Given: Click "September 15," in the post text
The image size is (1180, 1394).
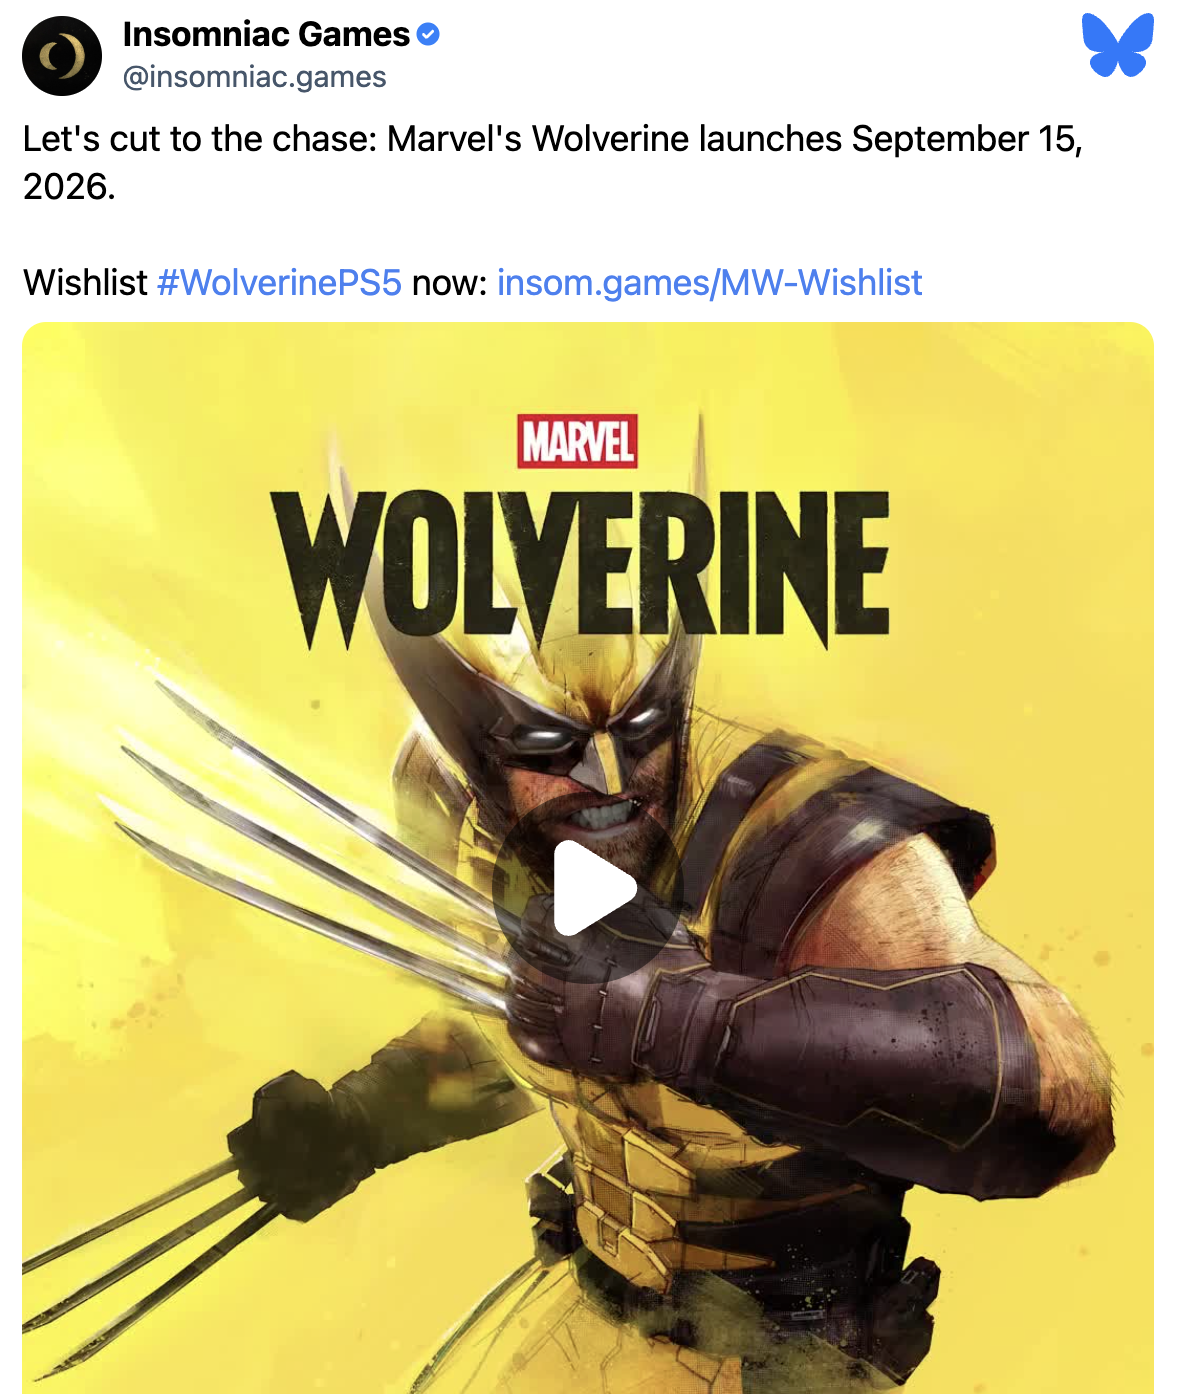Looking at the screenshot, I should click(x=966, y=139).
